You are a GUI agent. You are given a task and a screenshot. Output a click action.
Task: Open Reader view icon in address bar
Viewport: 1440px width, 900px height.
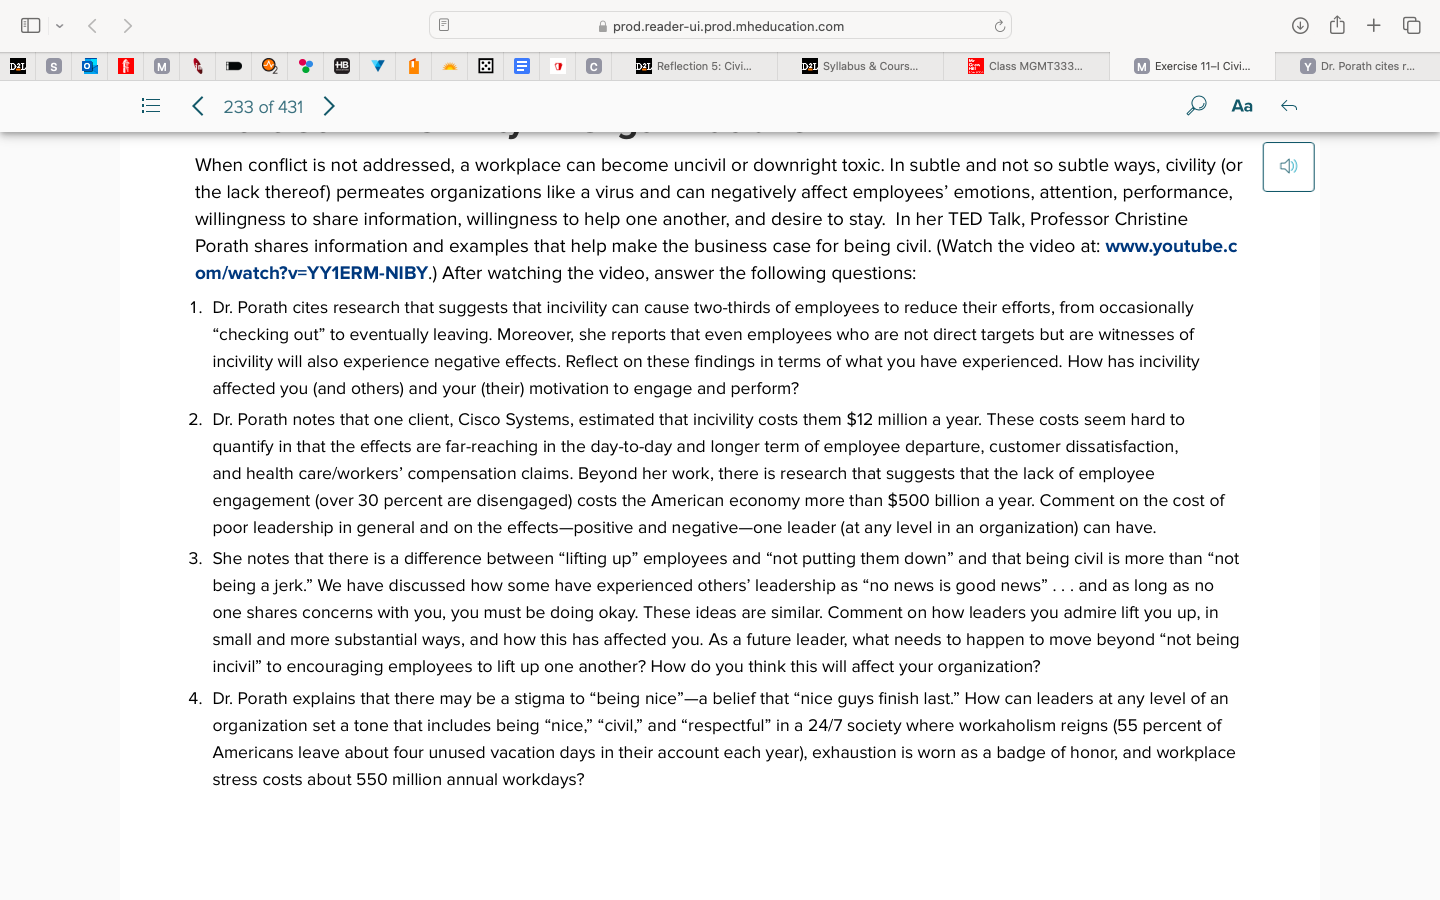tap(444, 26)
